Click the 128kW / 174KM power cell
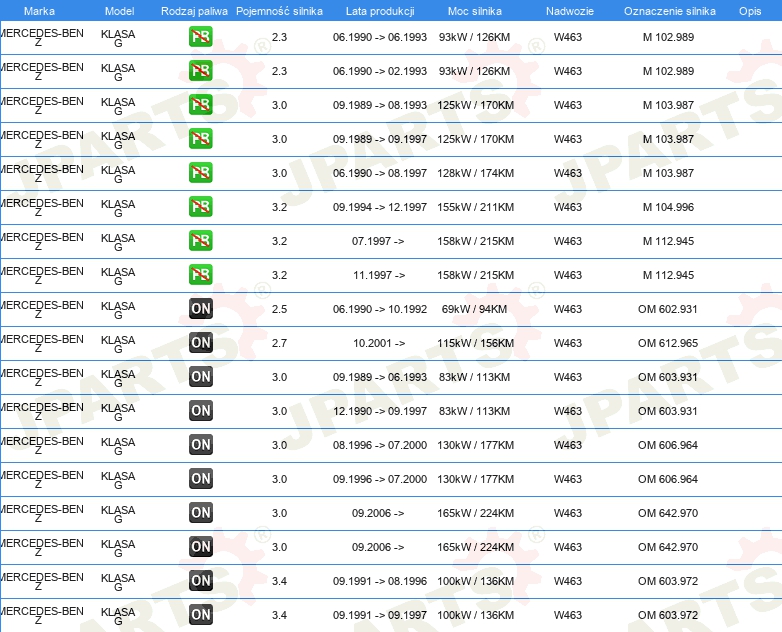 click(475, 173)
